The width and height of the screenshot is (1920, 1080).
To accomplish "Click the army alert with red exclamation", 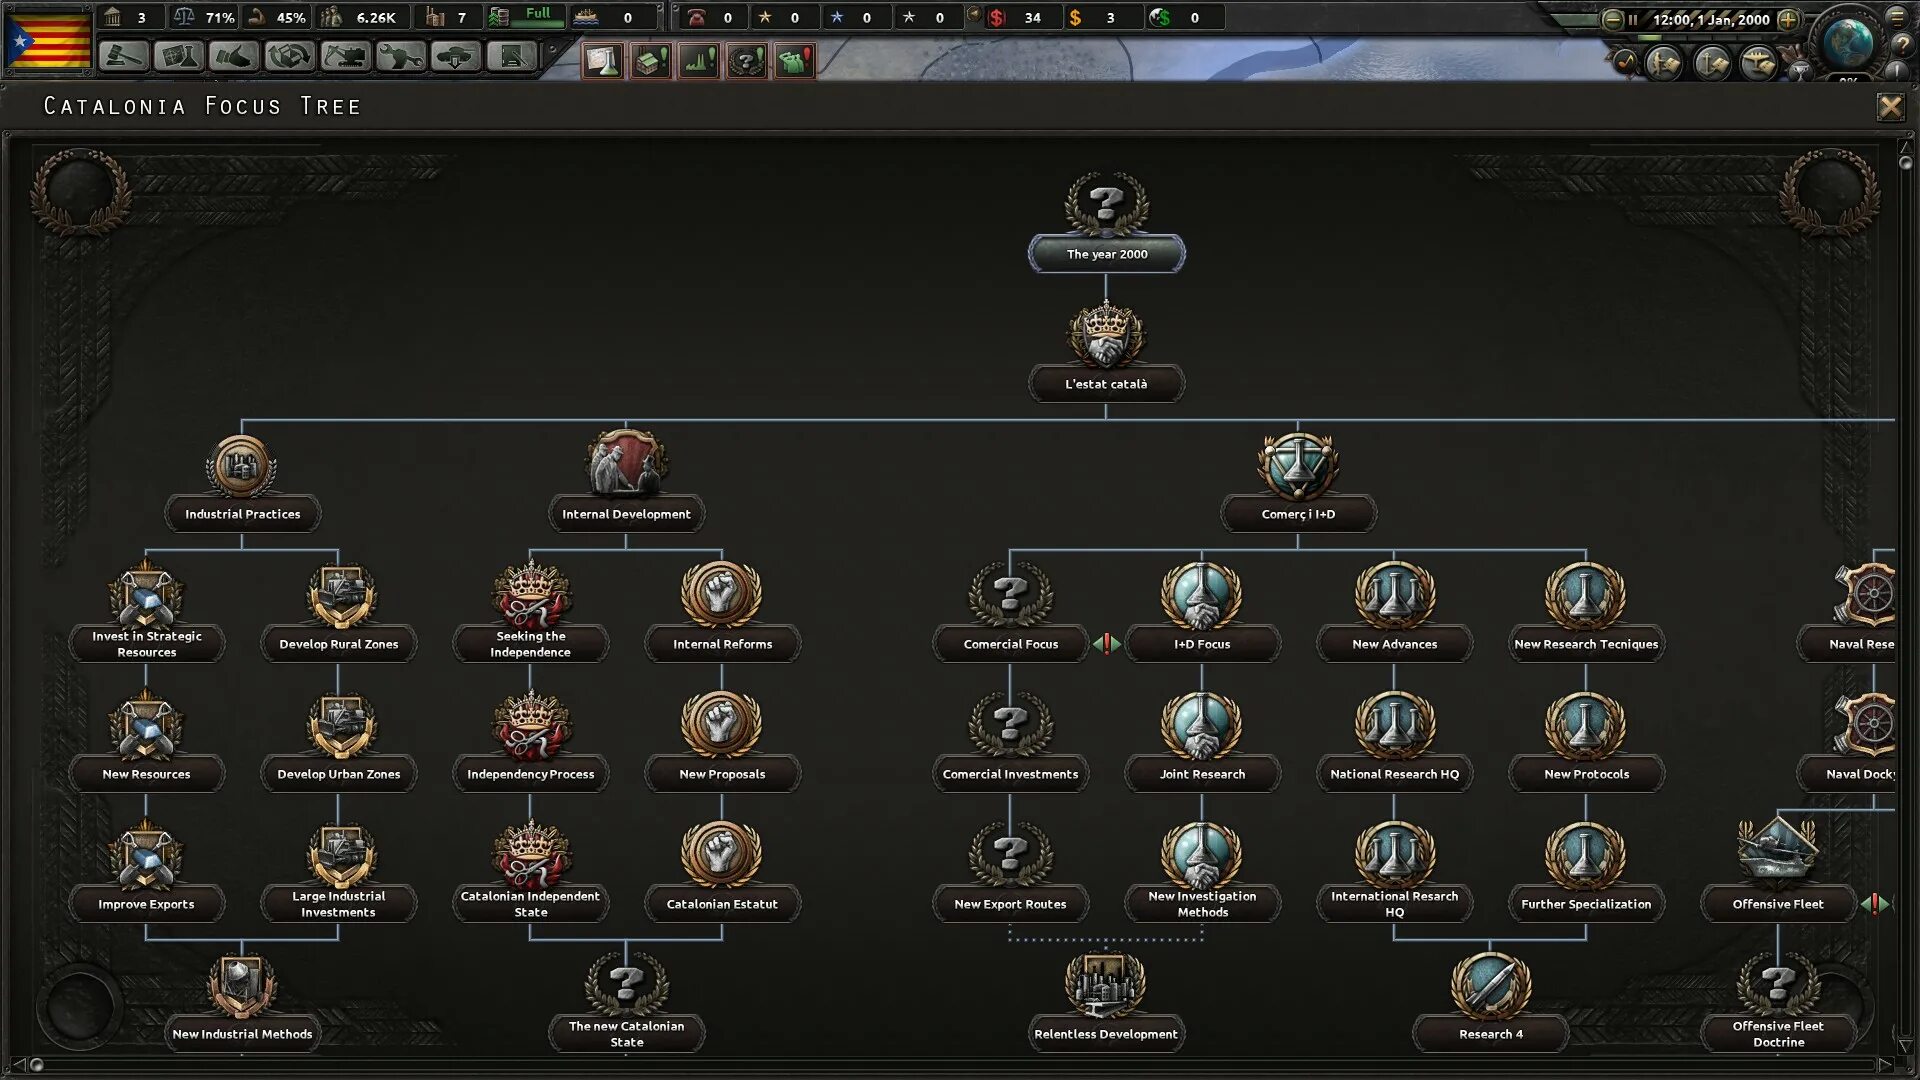I will click(x=795, y=61).
